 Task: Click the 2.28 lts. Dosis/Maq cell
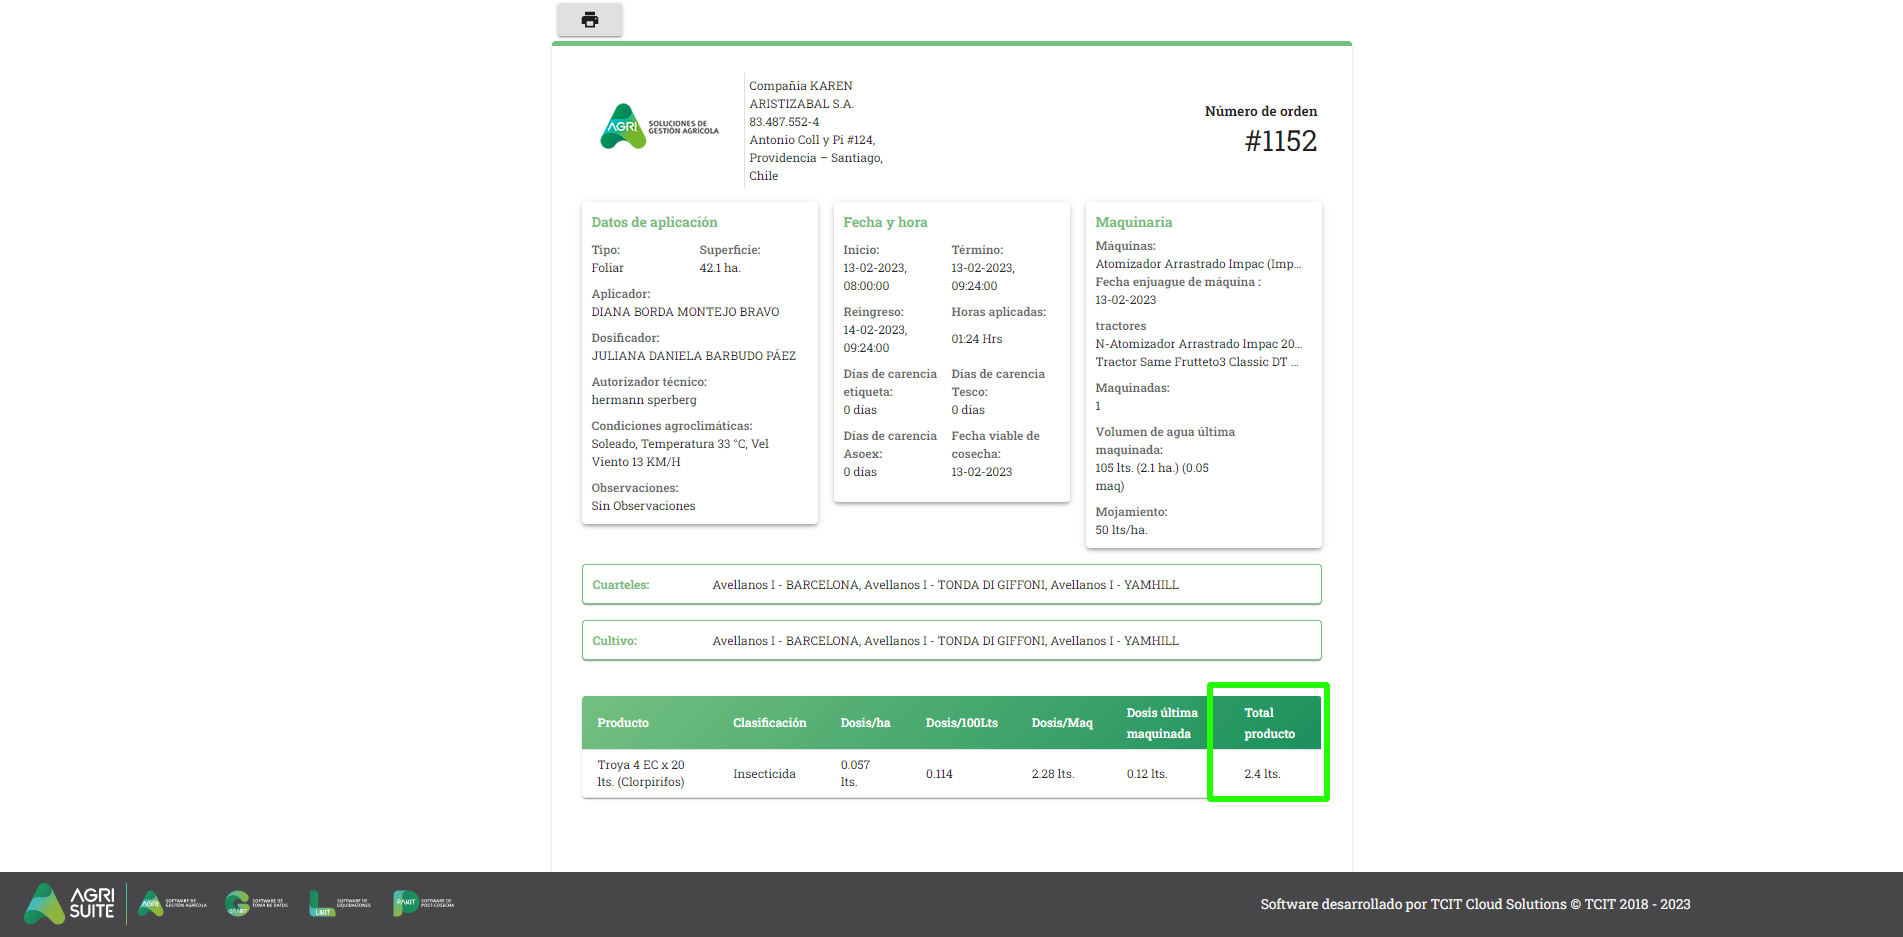(1053, 774)
